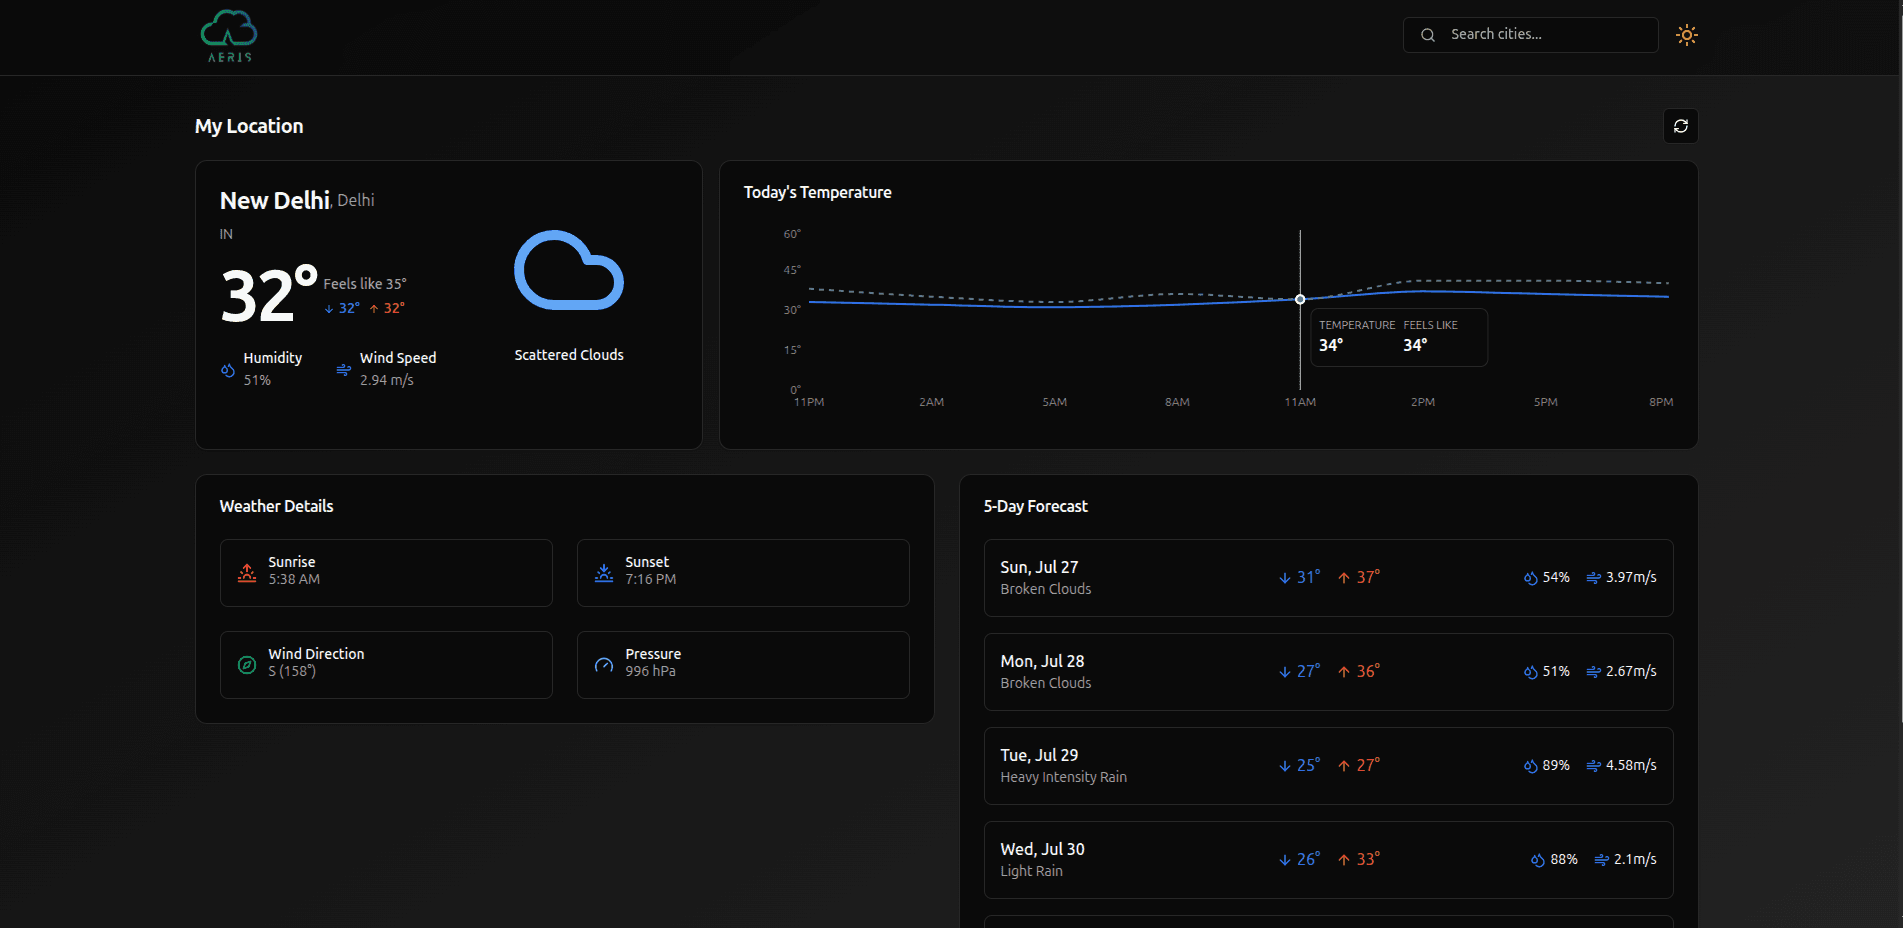Click the humidity icon beside 88%
The image size is (1903, 928).
pyautogui.click(x=1538, y=860)
